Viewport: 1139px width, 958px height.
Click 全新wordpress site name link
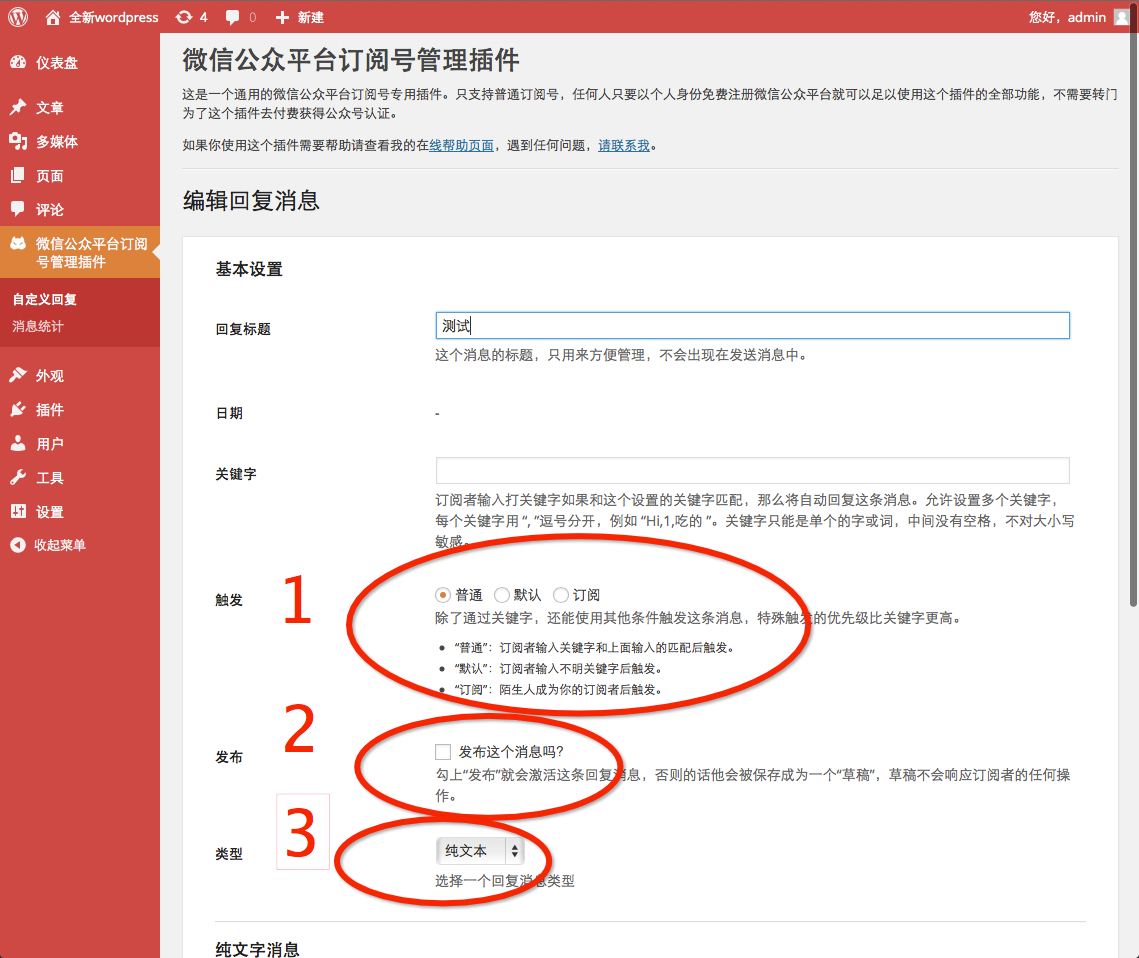click(x=113, y=17)
